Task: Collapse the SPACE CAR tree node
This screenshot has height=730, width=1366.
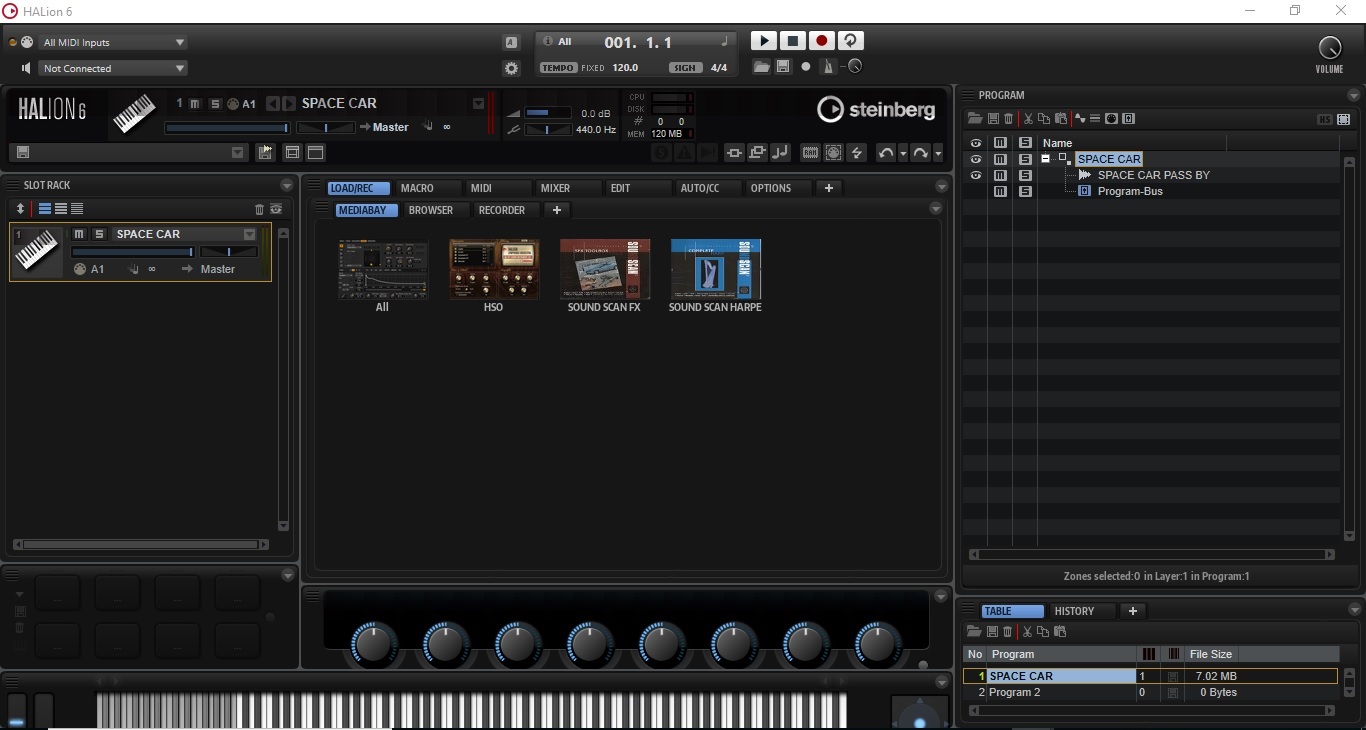Action: (1045, 159)
